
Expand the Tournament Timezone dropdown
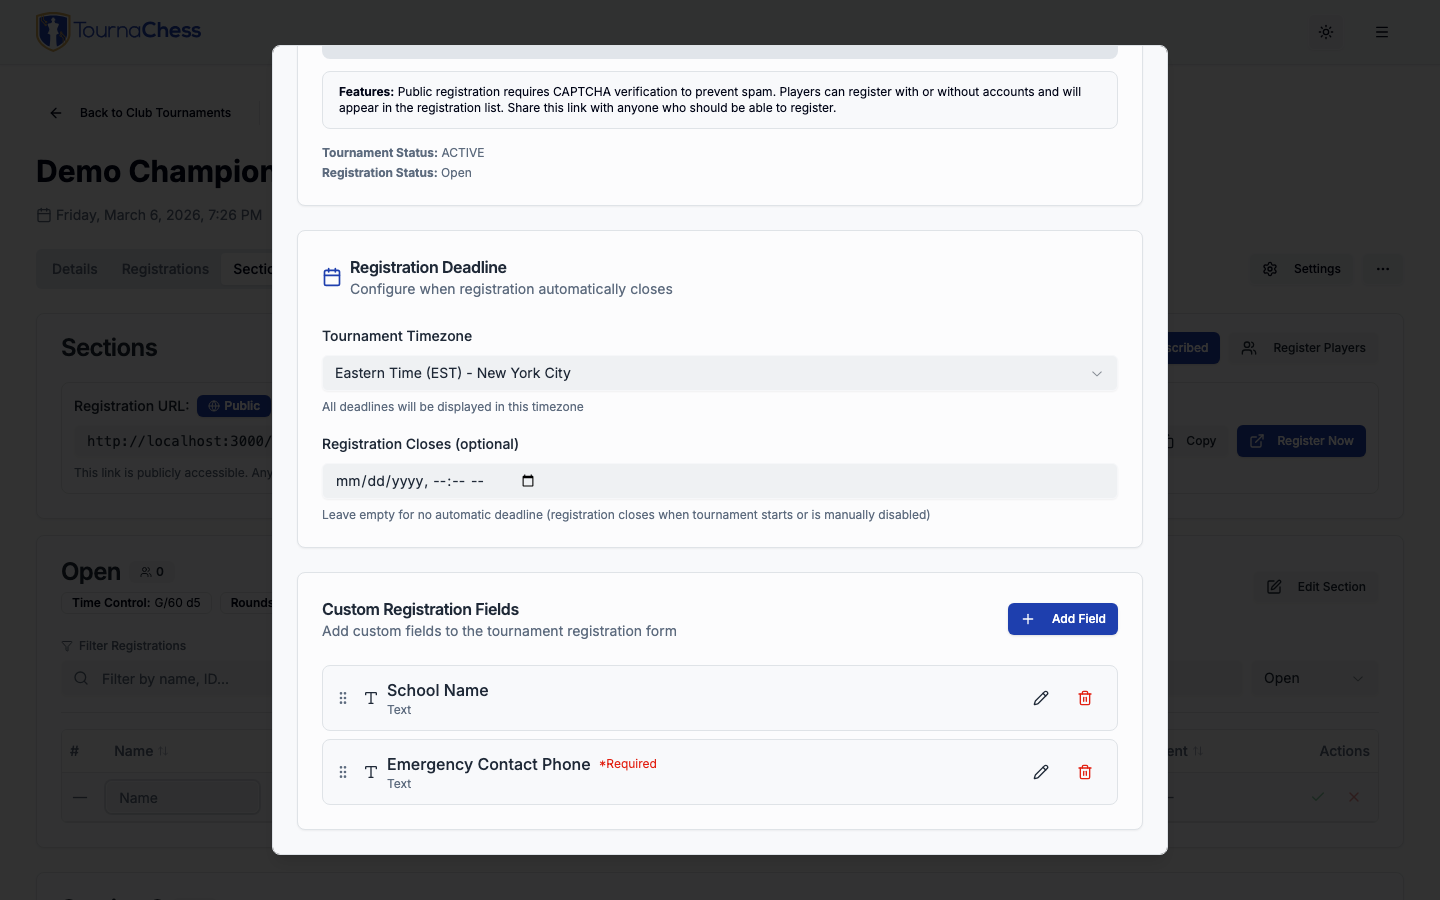click(x=719, y=373)
